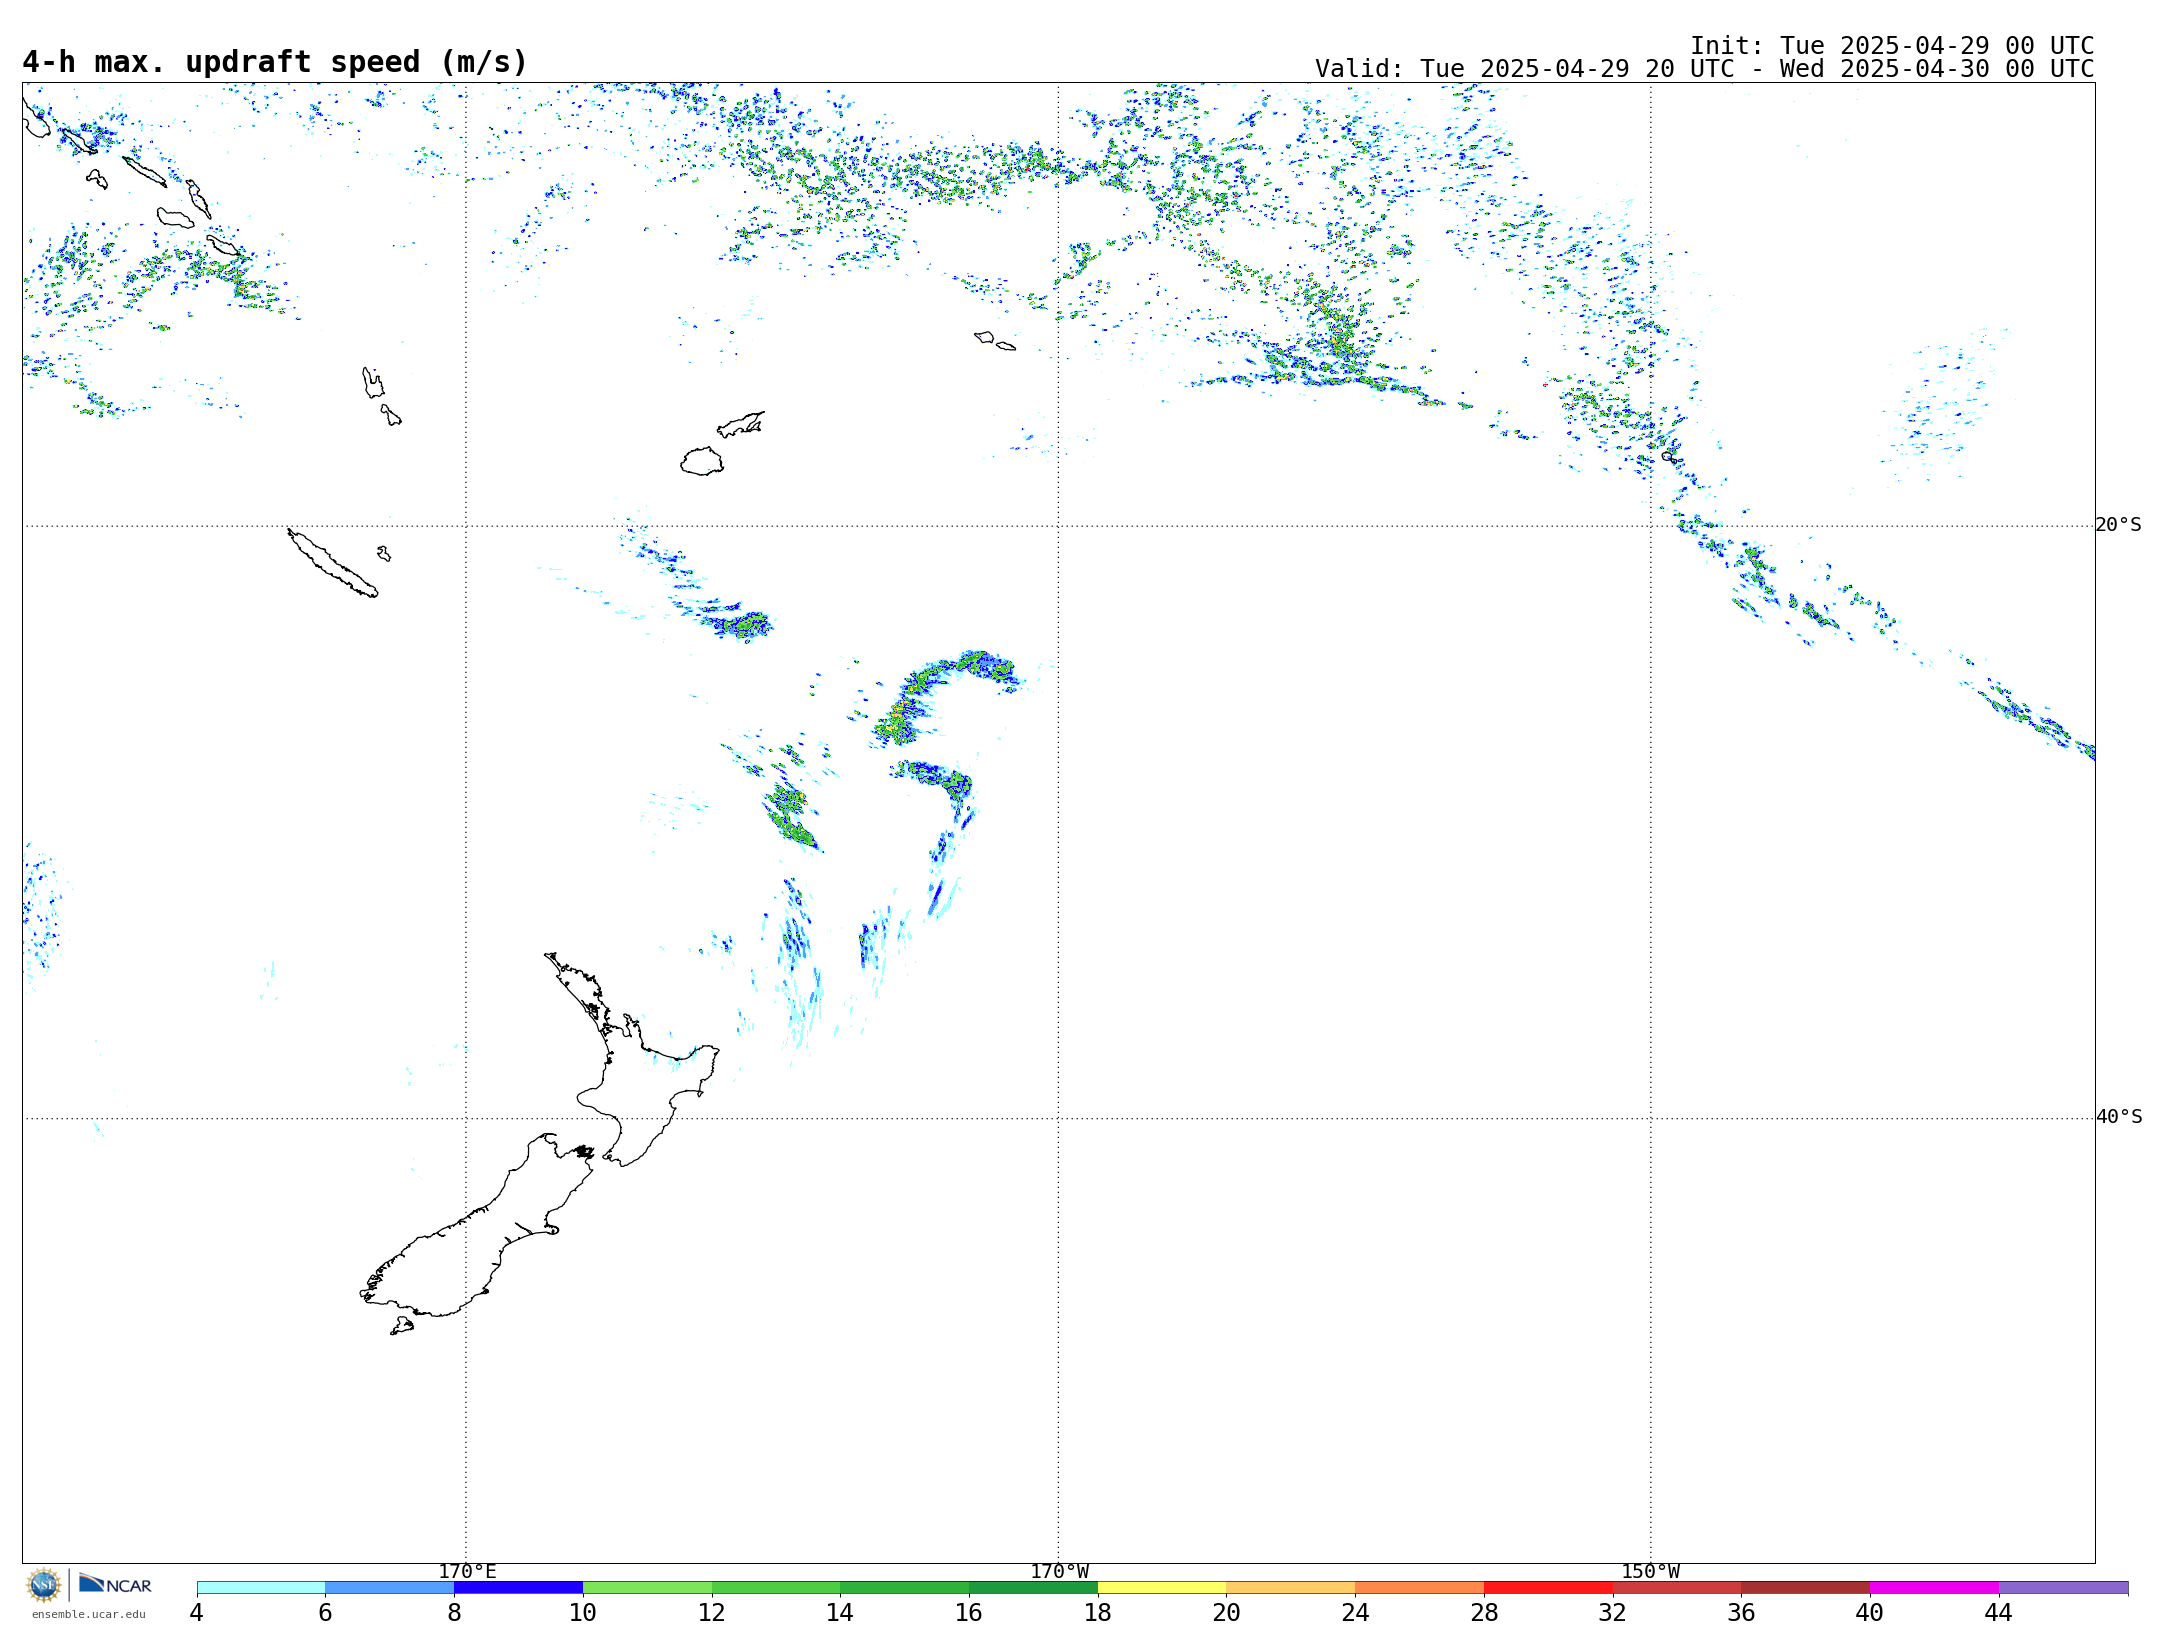Click New Zealand's South Island outline
Viewport: 2160px width, 1626px height.
pos(480,1235)
